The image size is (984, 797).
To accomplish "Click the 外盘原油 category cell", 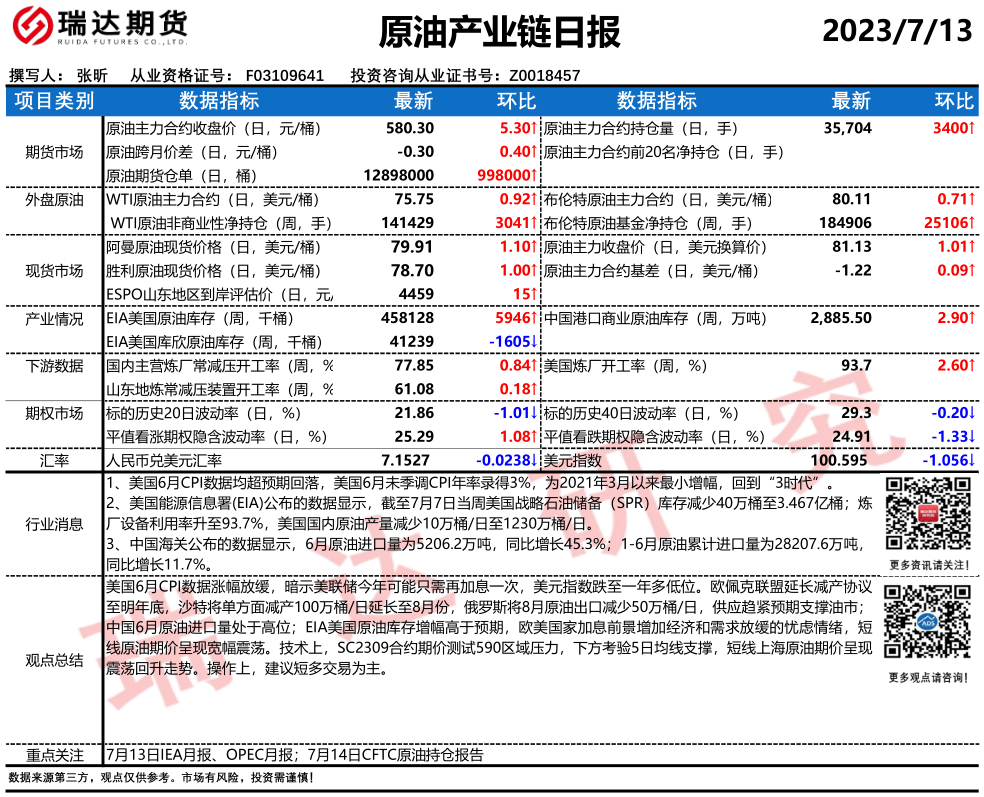I will [x=54, y=210].
